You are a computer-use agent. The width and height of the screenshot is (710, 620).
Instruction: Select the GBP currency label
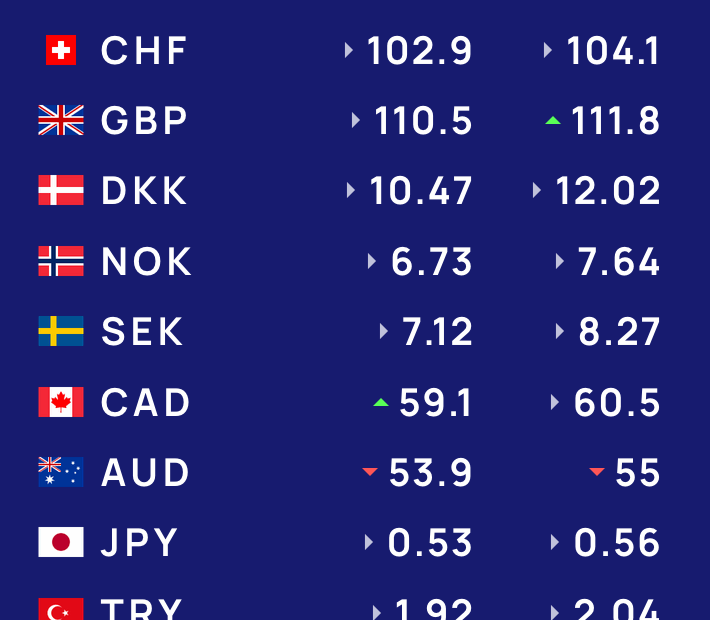tap(144, 121)
